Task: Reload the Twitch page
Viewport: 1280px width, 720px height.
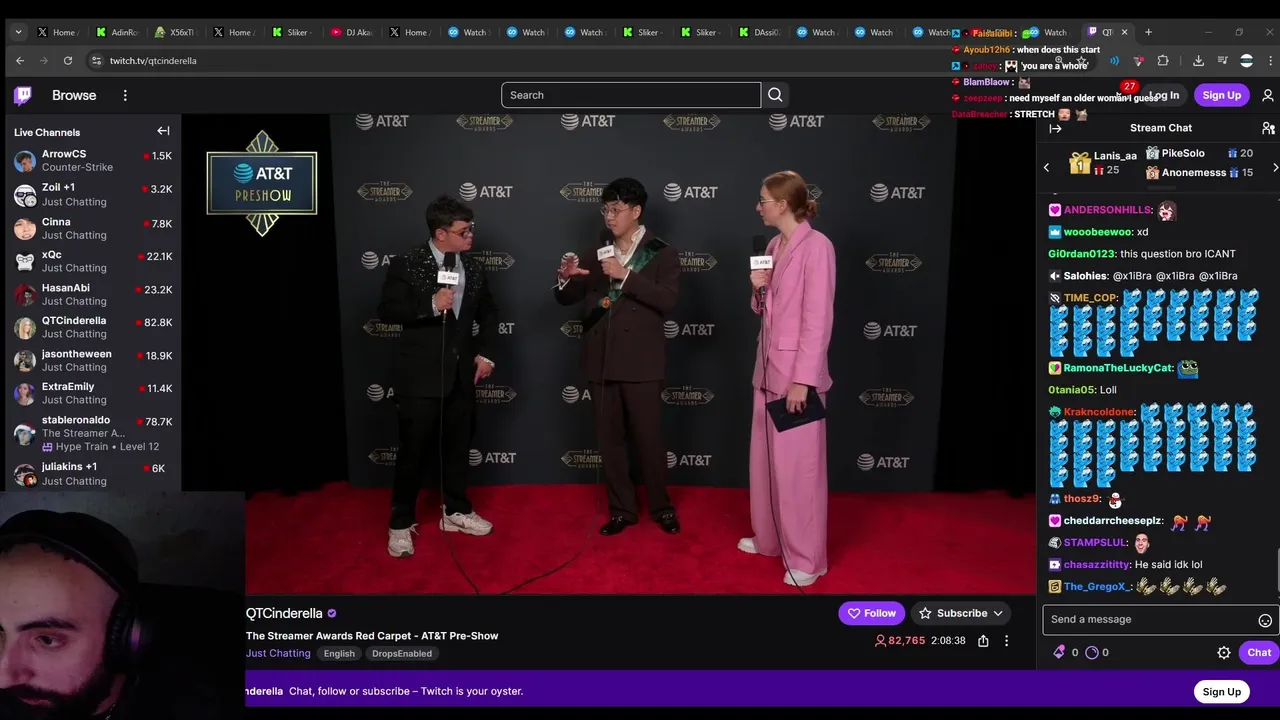Action: 68,60
